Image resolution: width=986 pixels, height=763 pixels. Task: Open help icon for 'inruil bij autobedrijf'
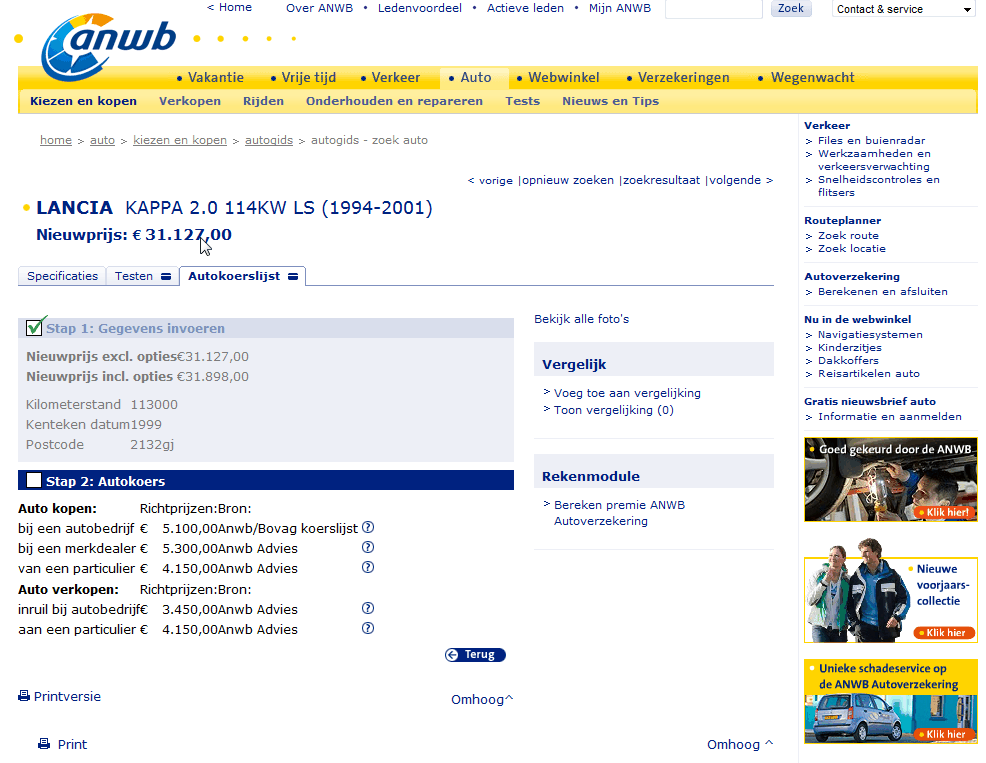tap(368, 608)
